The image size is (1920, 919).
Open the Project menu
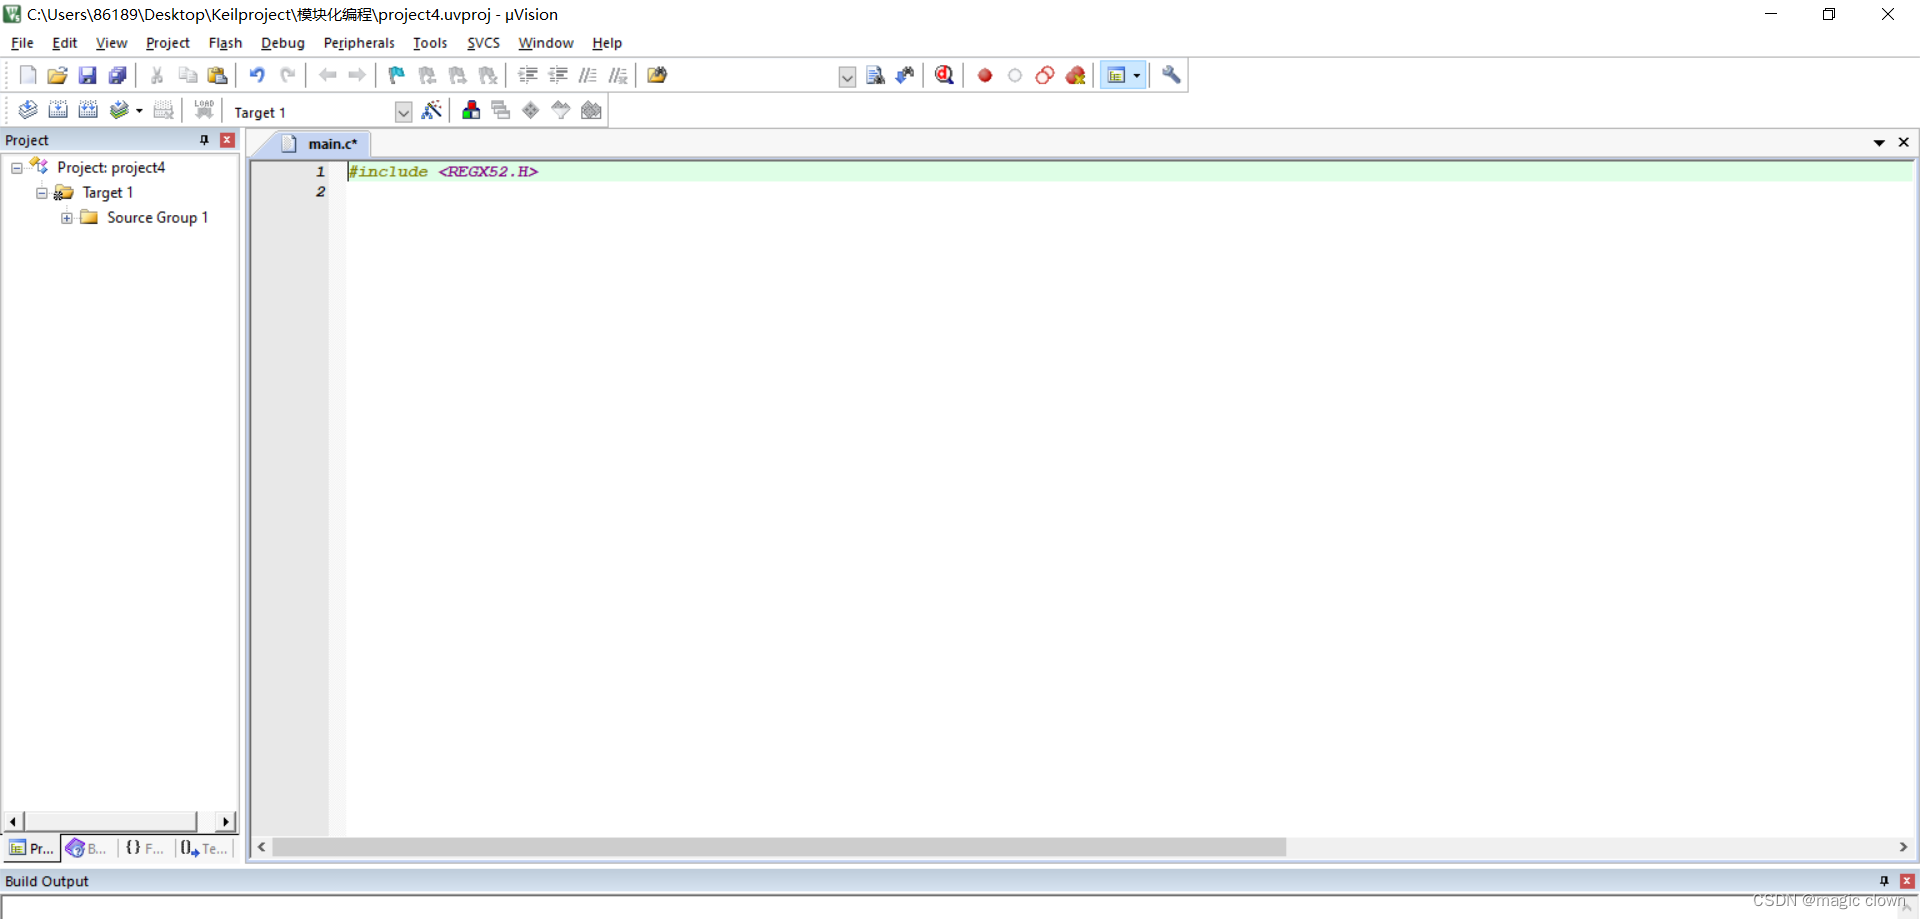(x=167, y=43)
